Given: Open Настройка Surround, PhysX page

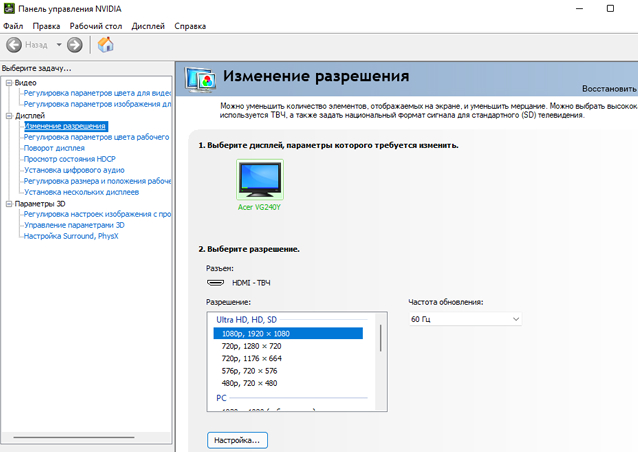Looking at the screenshot, I should tap(71, 236).
